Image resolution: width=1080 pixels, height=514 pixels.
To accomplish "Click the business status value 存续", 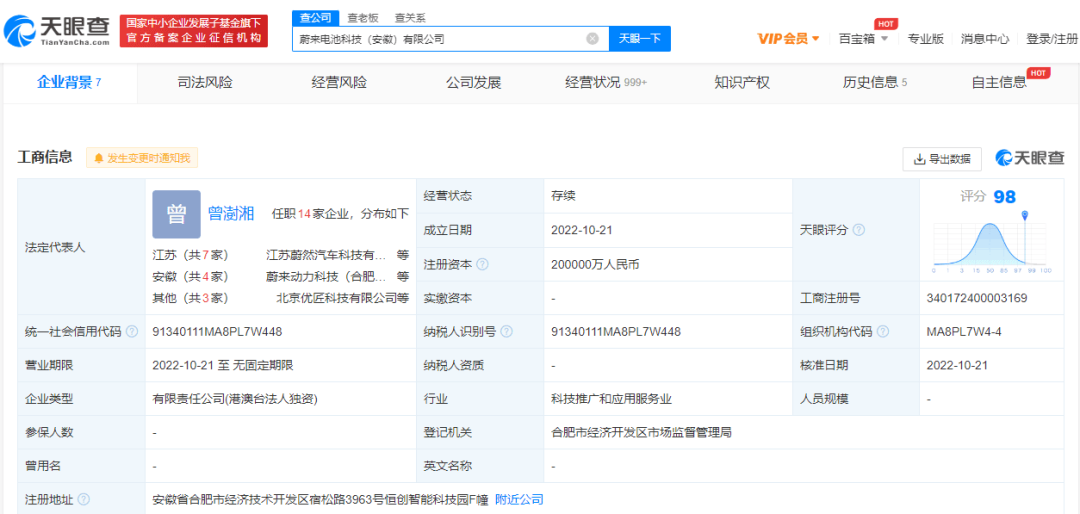I will pyautogui.click(x=563, y=196).
